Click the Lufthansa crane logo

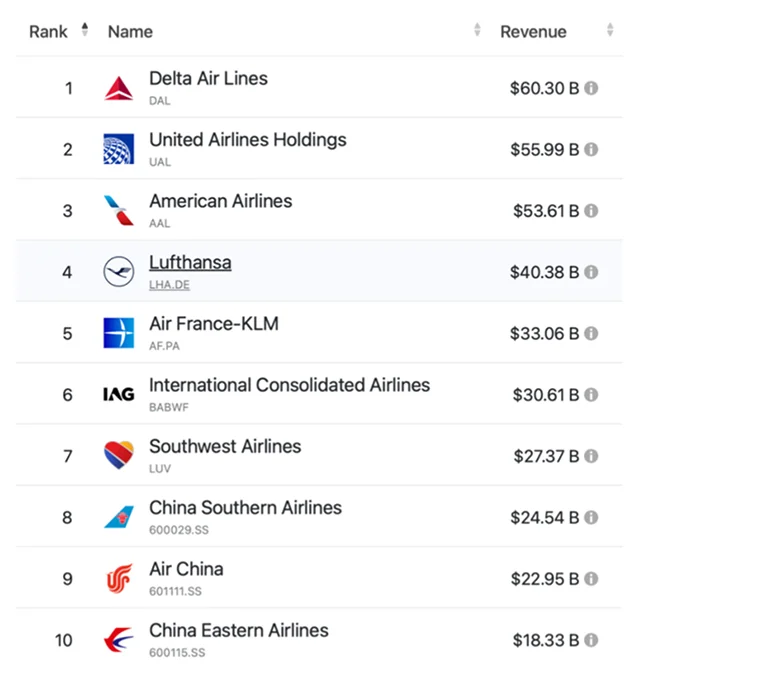tap(118, 272)
